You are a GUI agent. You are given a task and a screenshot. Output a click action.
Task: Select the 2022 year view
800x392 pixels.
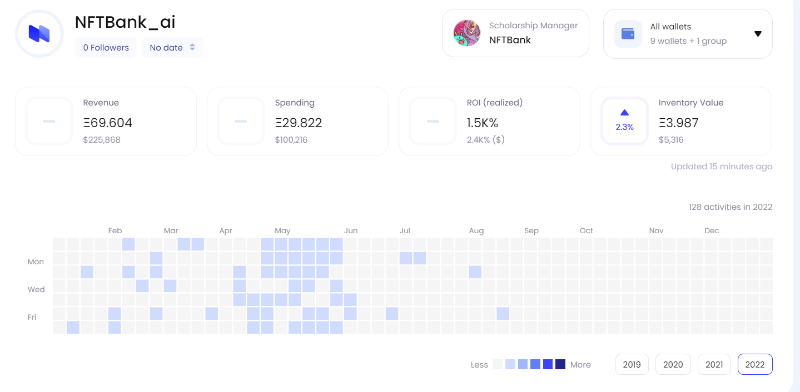755,364
